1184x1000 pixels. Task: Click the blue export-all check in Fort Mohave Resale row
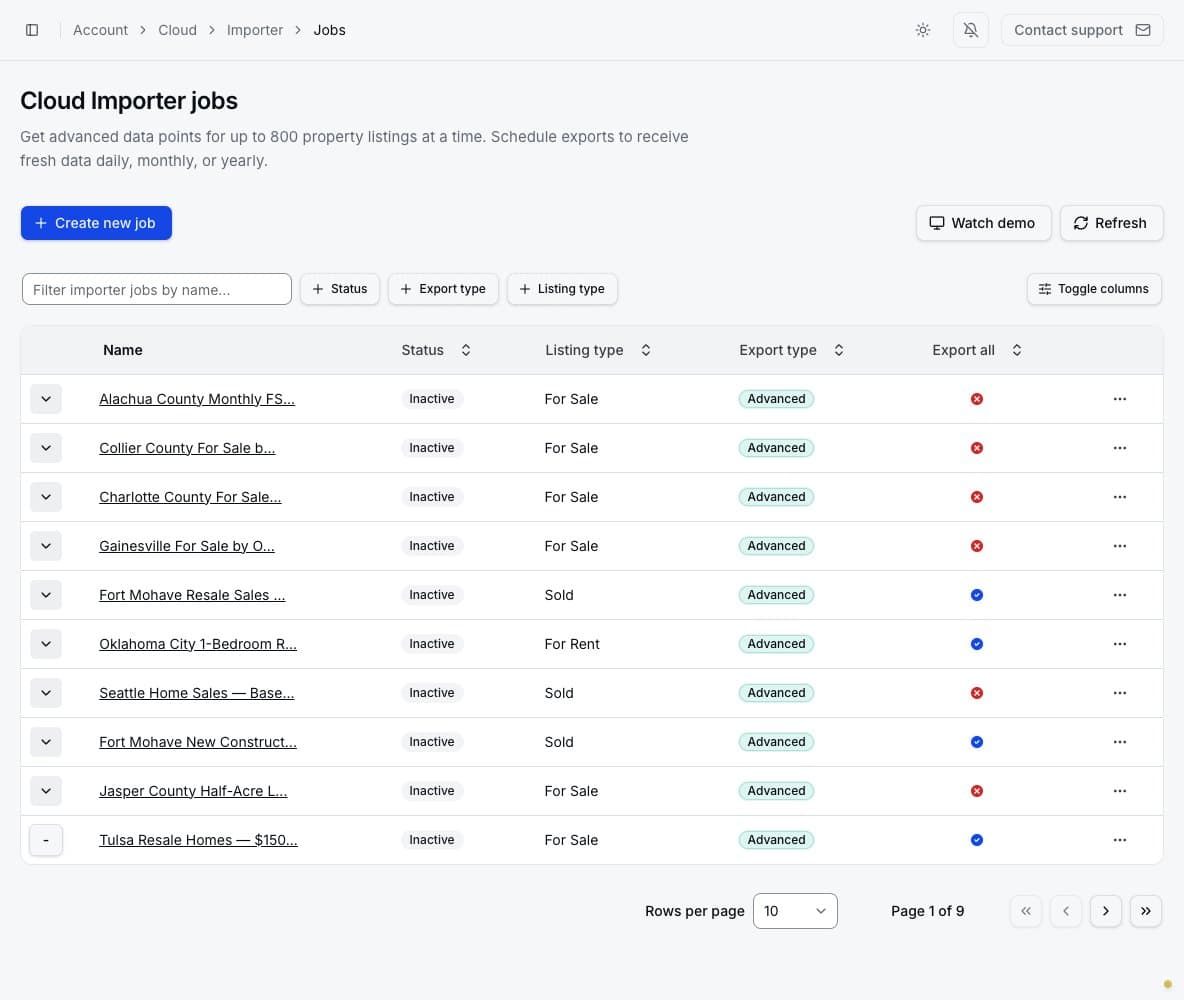click(976, 595)
